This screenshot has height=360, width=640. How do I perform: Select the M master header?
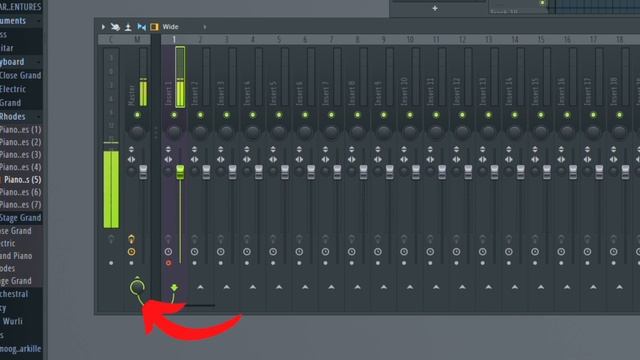point(137,40)
